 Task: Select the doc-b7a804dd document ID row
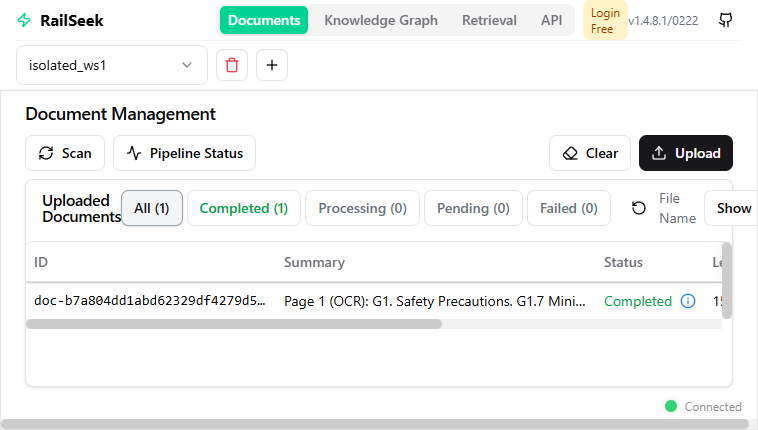(150, 301)
